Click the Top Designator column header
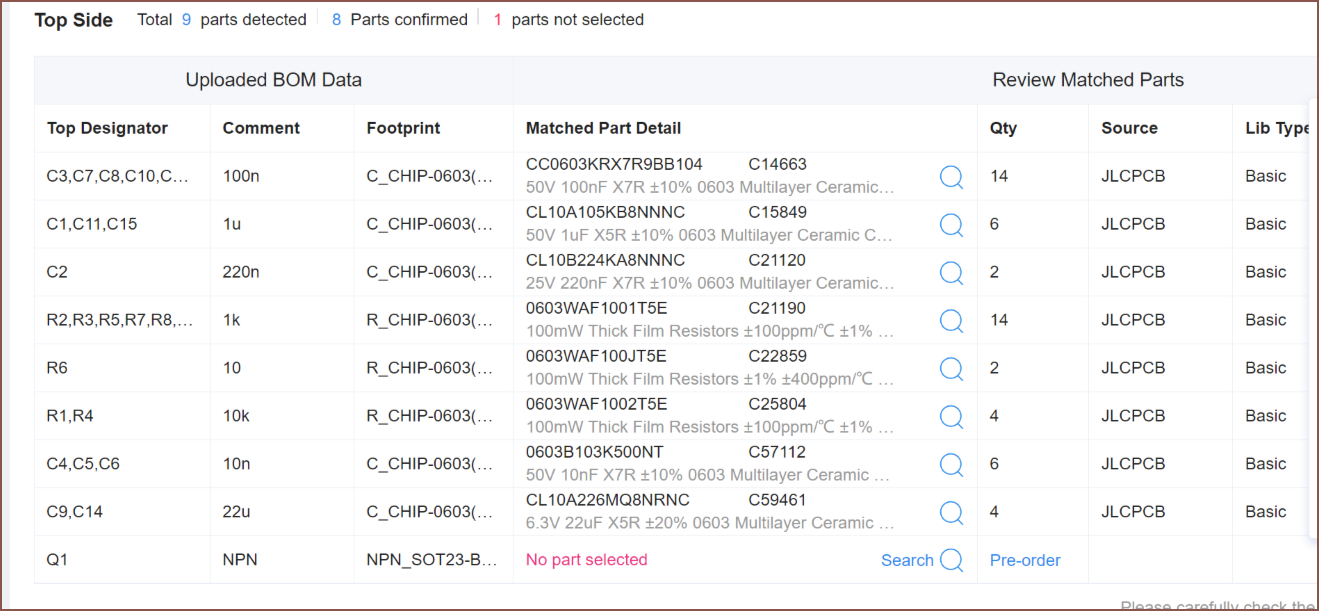The width and height of the screenshot is (1319, 611). (107, 128)
